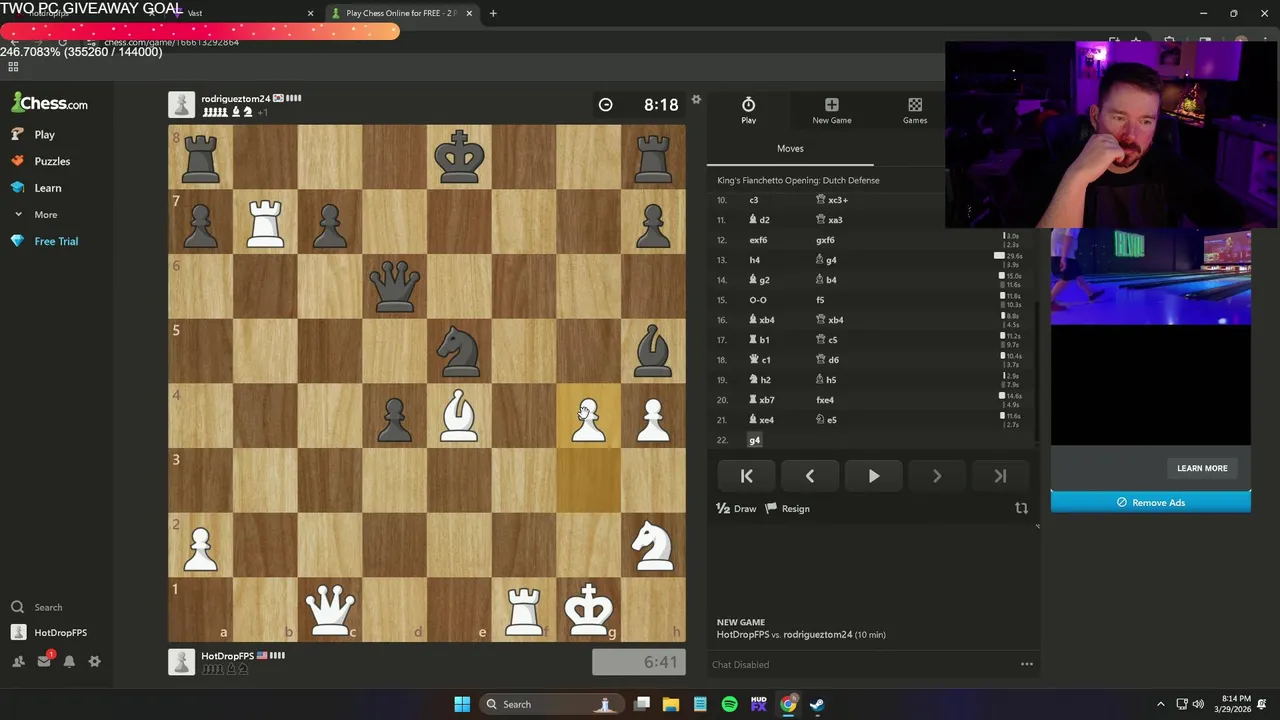Select move 22 g4 in list

tap(755, 440)
